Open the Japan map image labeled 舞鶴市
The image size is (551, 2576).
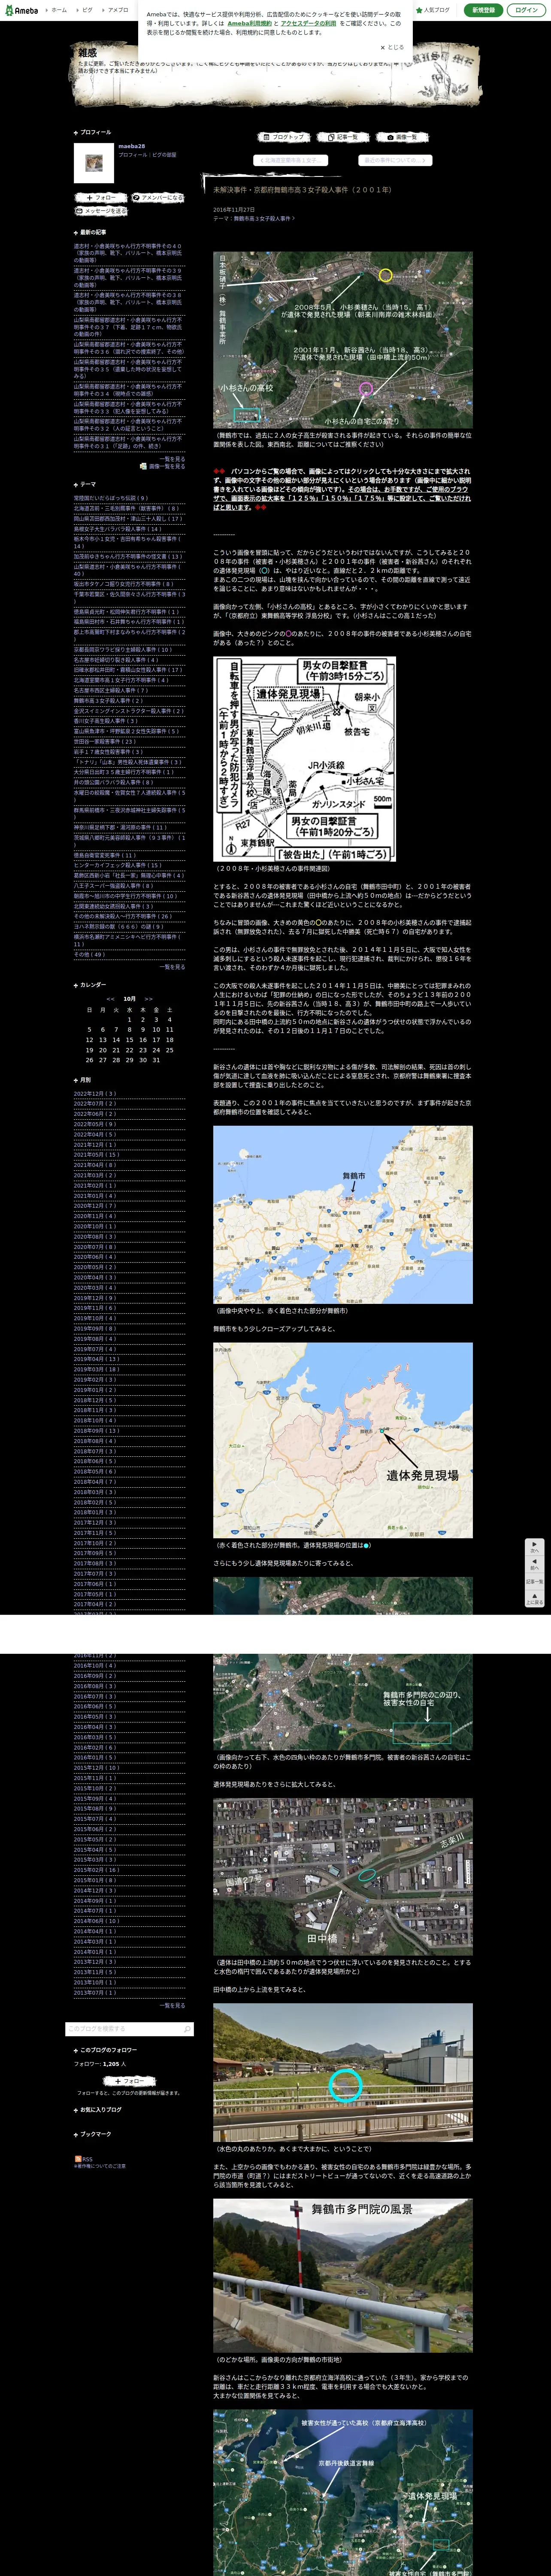[343, 1214]
